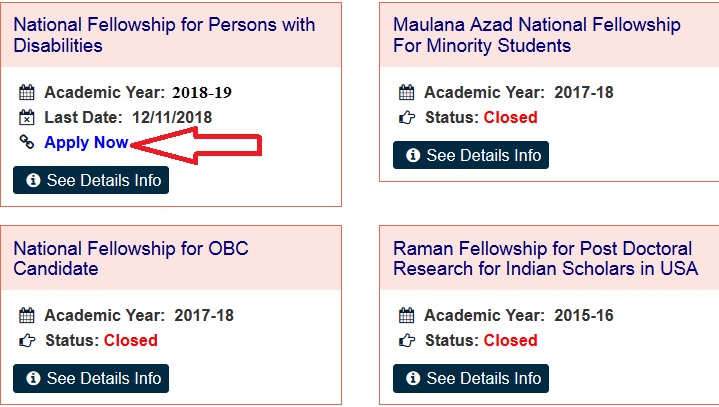
Task: Click Closed status text in Maulana Azad card
Action: tap(510, 118)
